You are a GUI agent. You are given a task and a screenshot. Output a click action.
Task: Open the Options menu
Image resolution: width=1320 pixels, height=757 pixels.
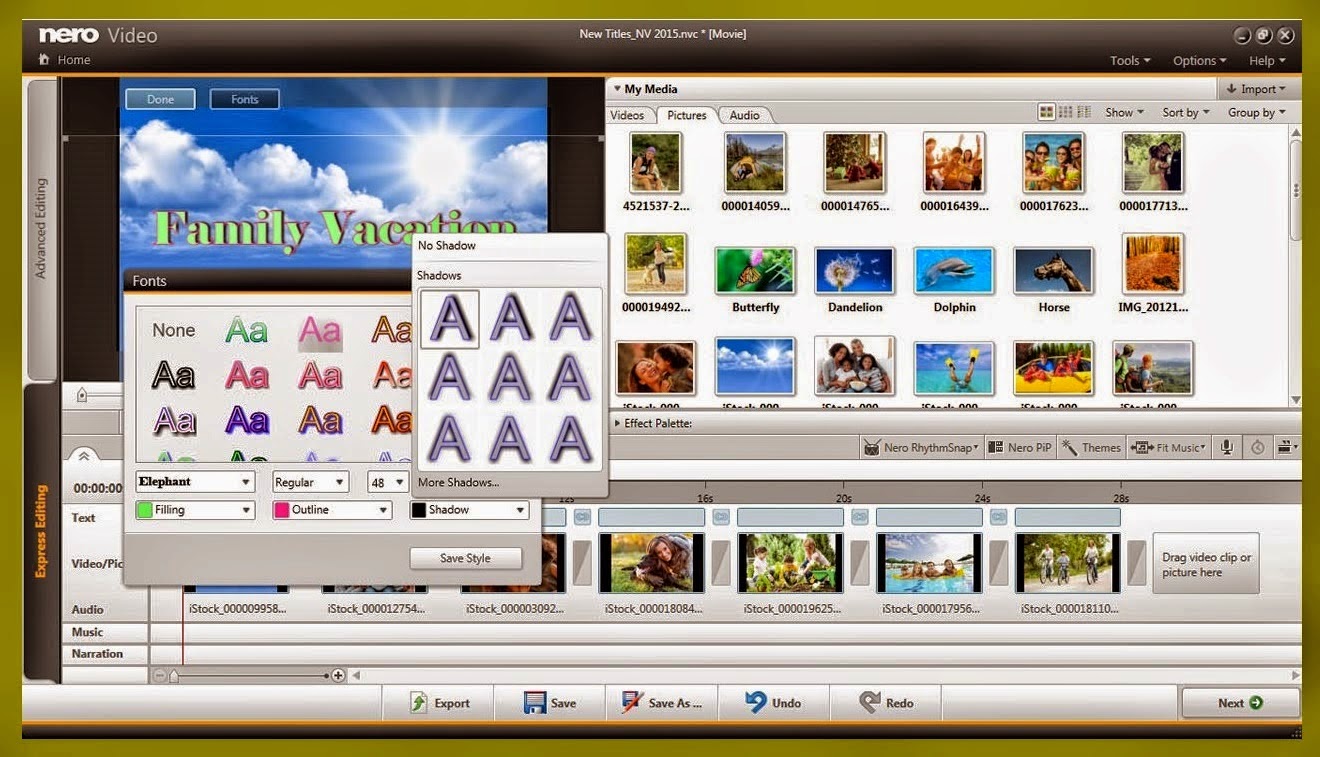click(1200, 61)
